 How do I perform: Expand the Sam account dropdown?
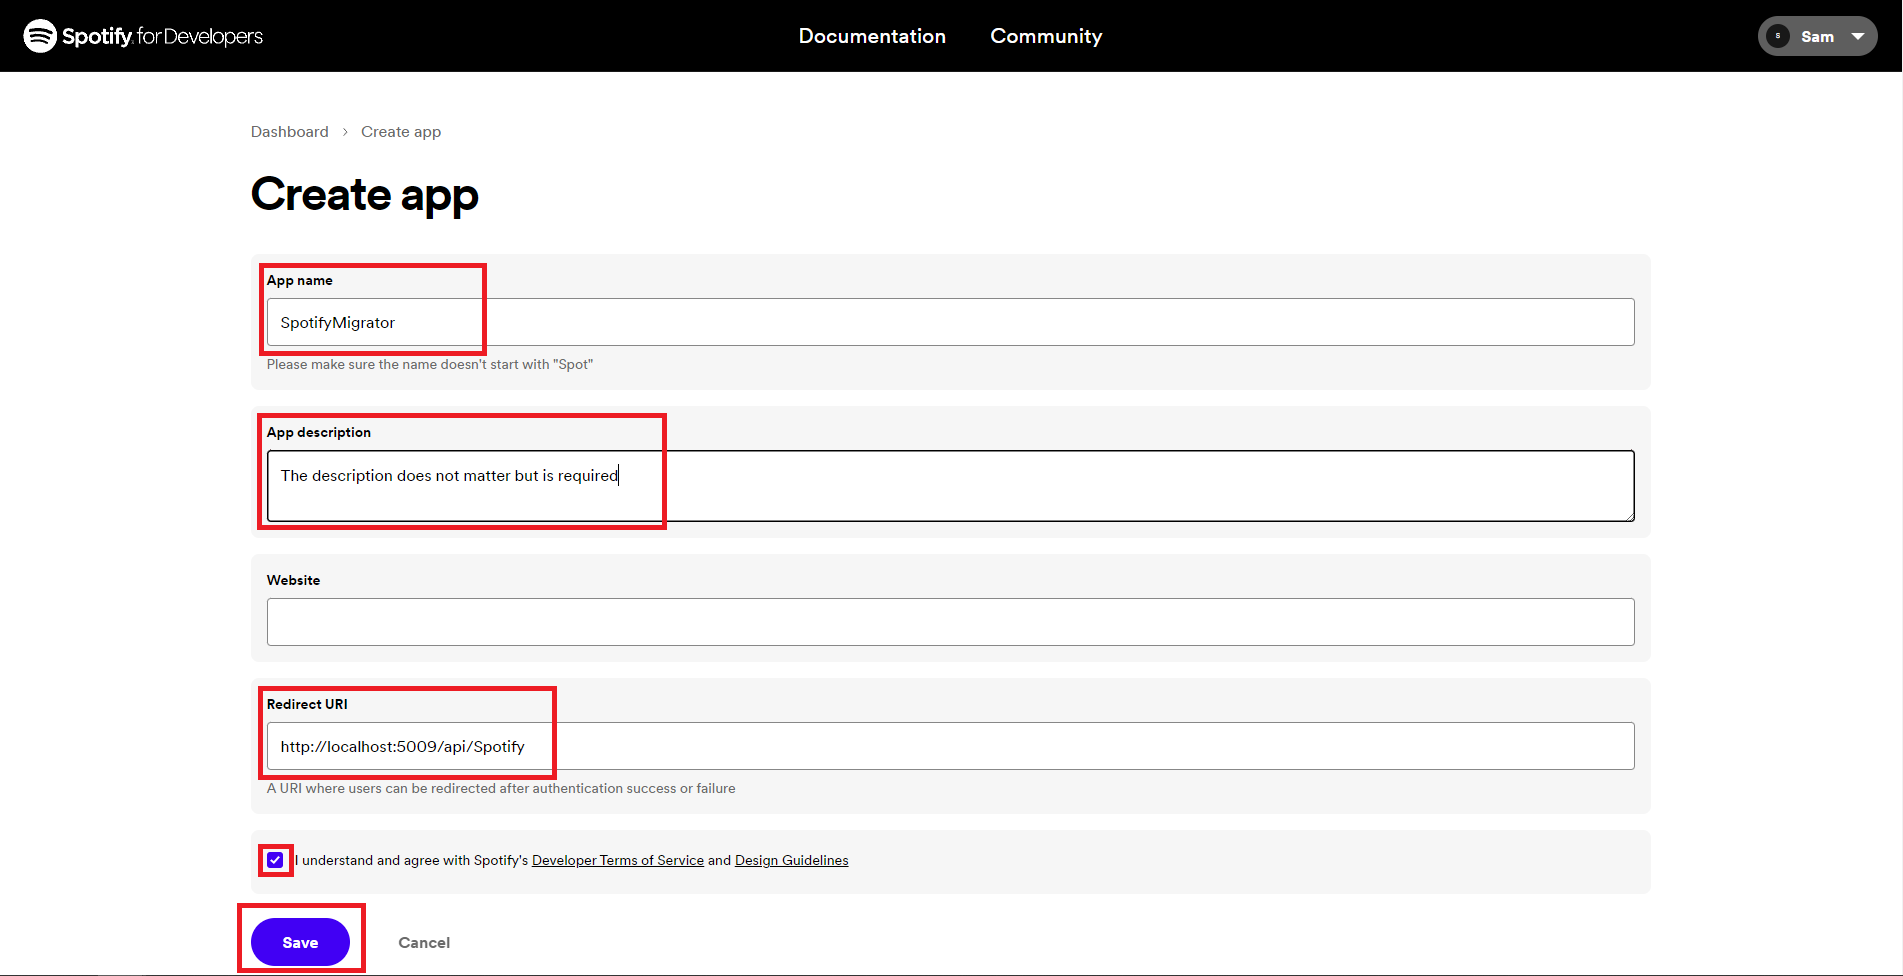[x=1817, y=36]
